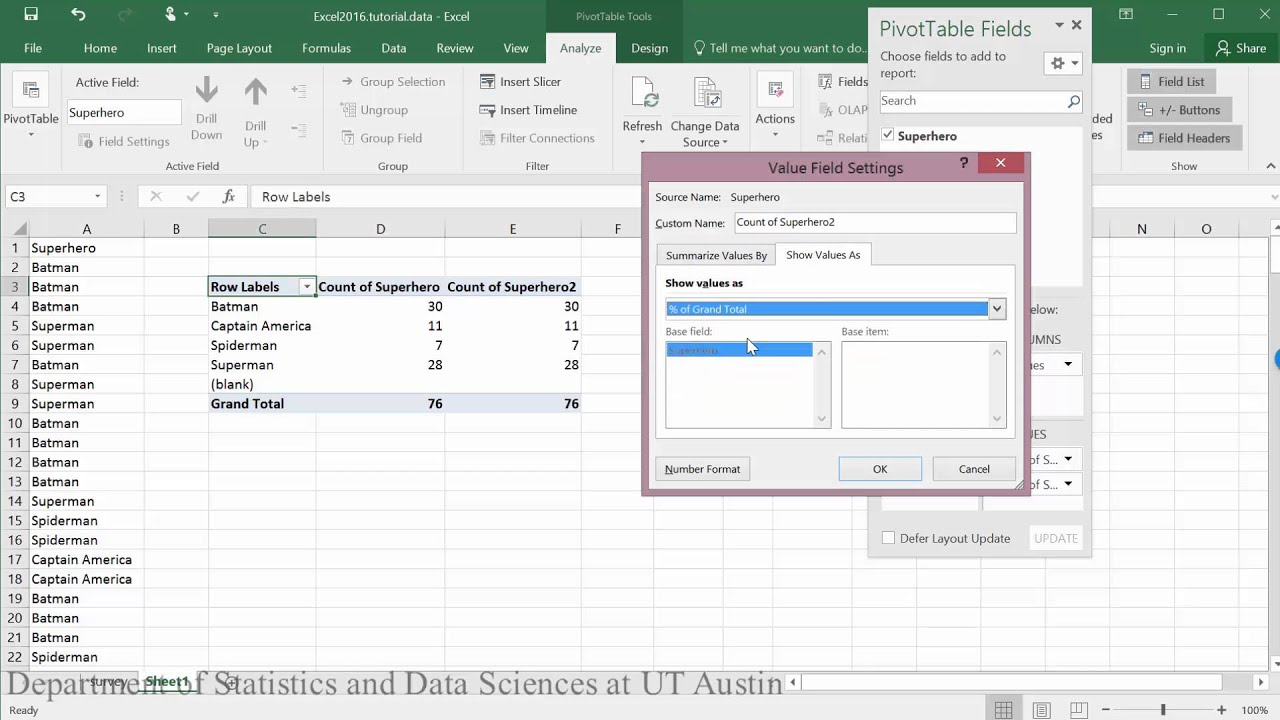Switch to Page Layout view in status bar
Image resolution: width=1280 pixels, height=720 pixels.
click(1041, 710)
